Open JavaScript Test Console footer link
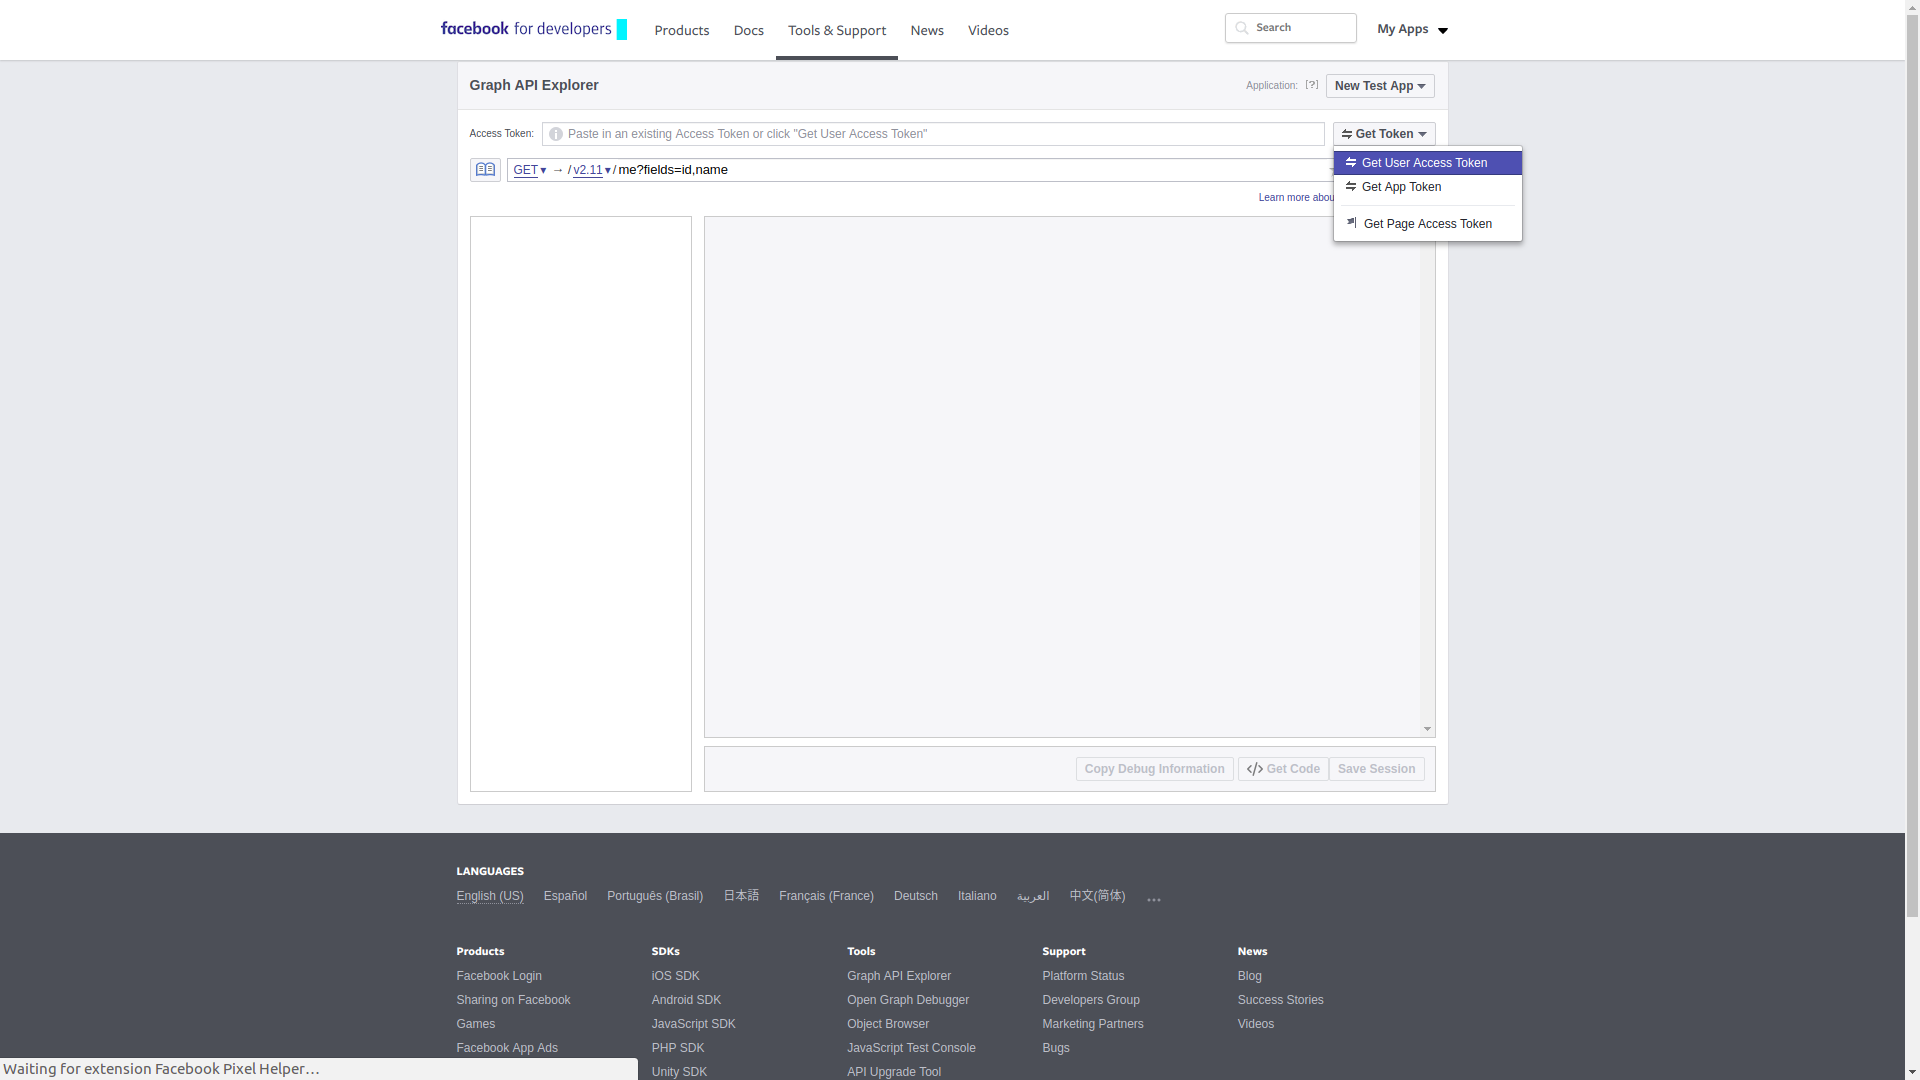Viewport: 1920px width, 1080px height. pos(911,1048)
